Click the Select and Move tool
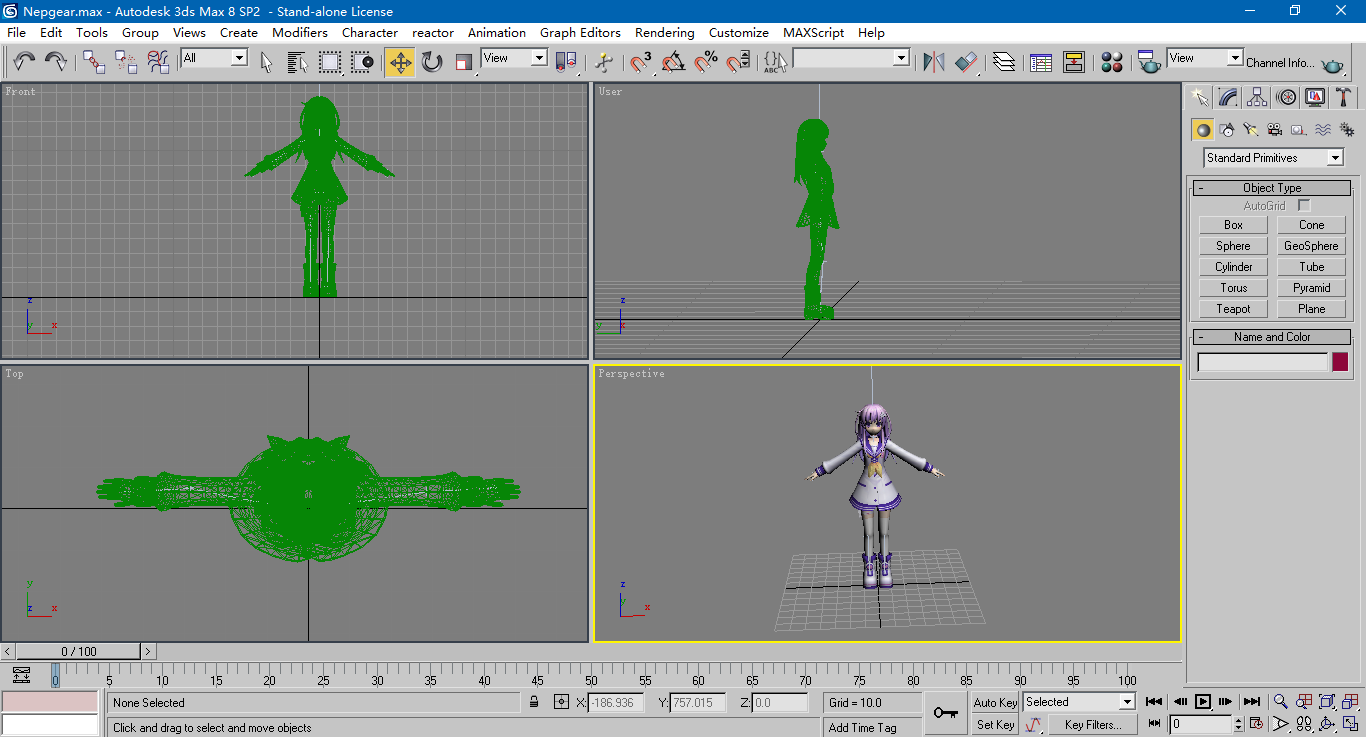Viewport: 1366px width, 737px height. point(400,62)
